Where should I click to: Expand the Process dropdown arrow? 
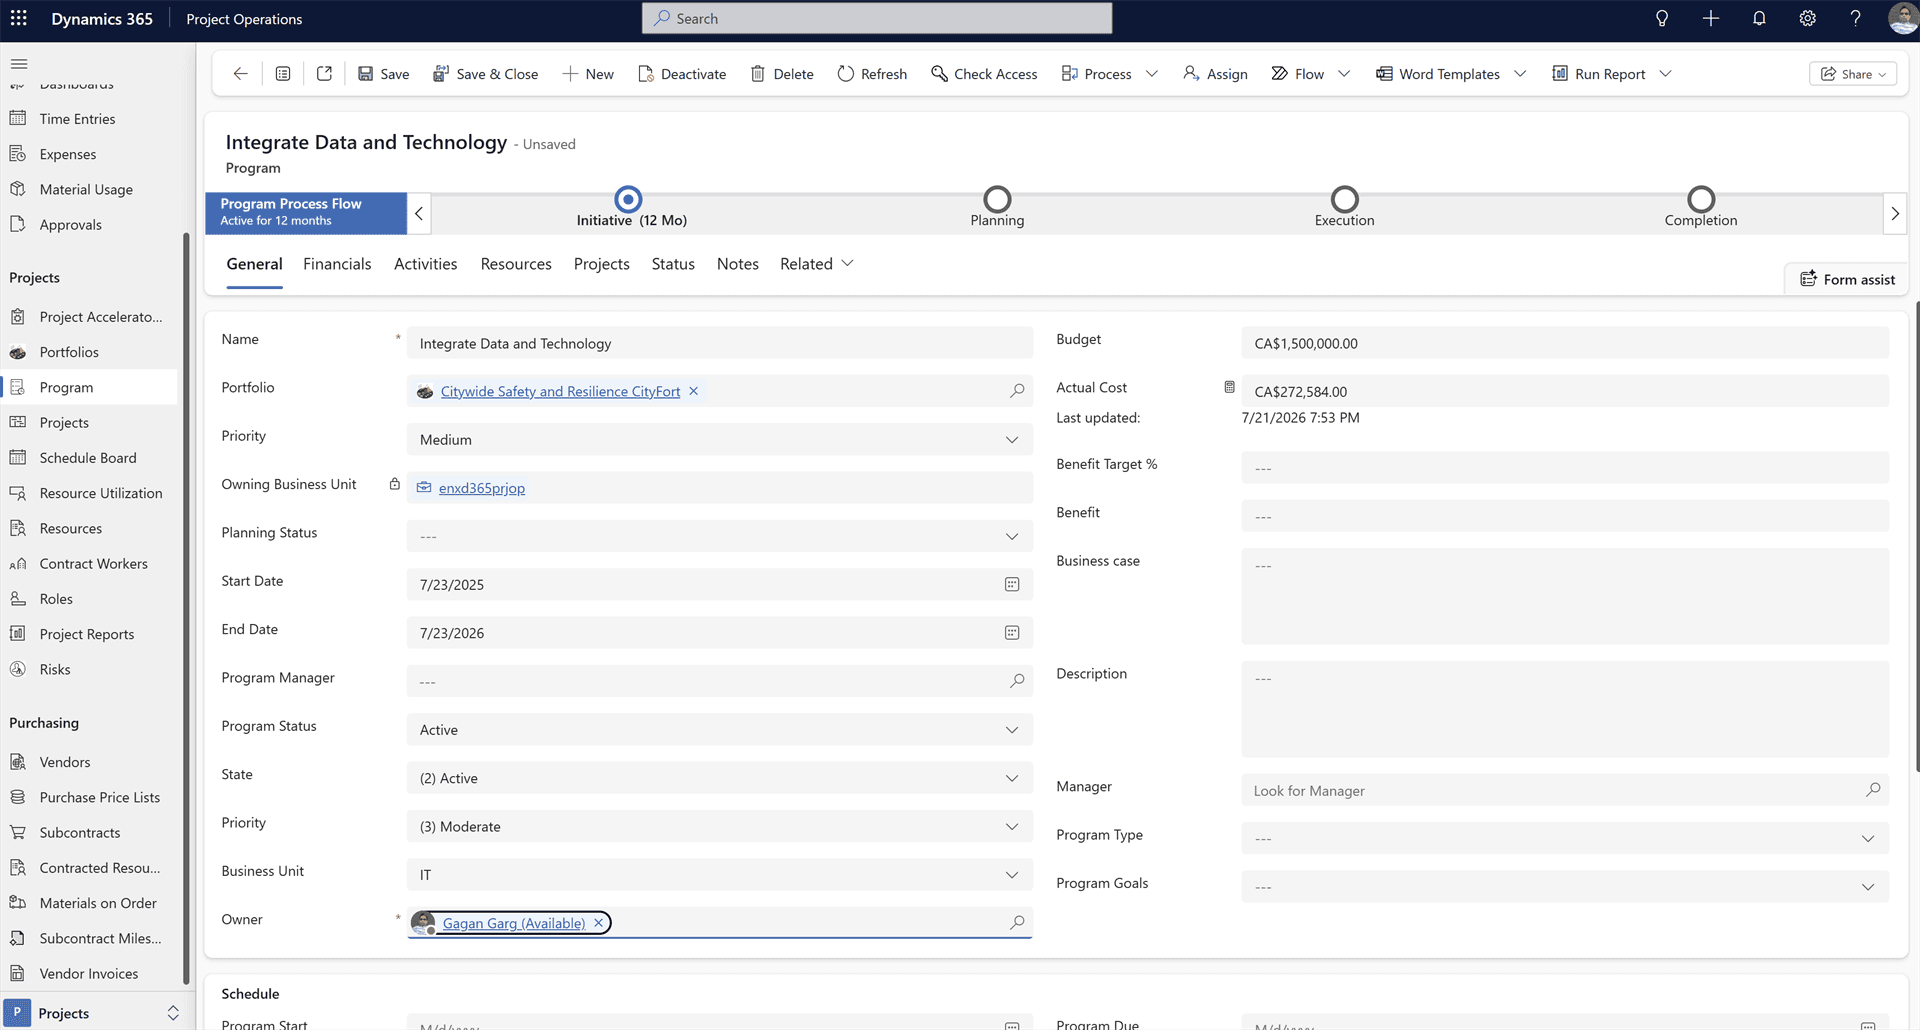click(x=1152, y=74)
